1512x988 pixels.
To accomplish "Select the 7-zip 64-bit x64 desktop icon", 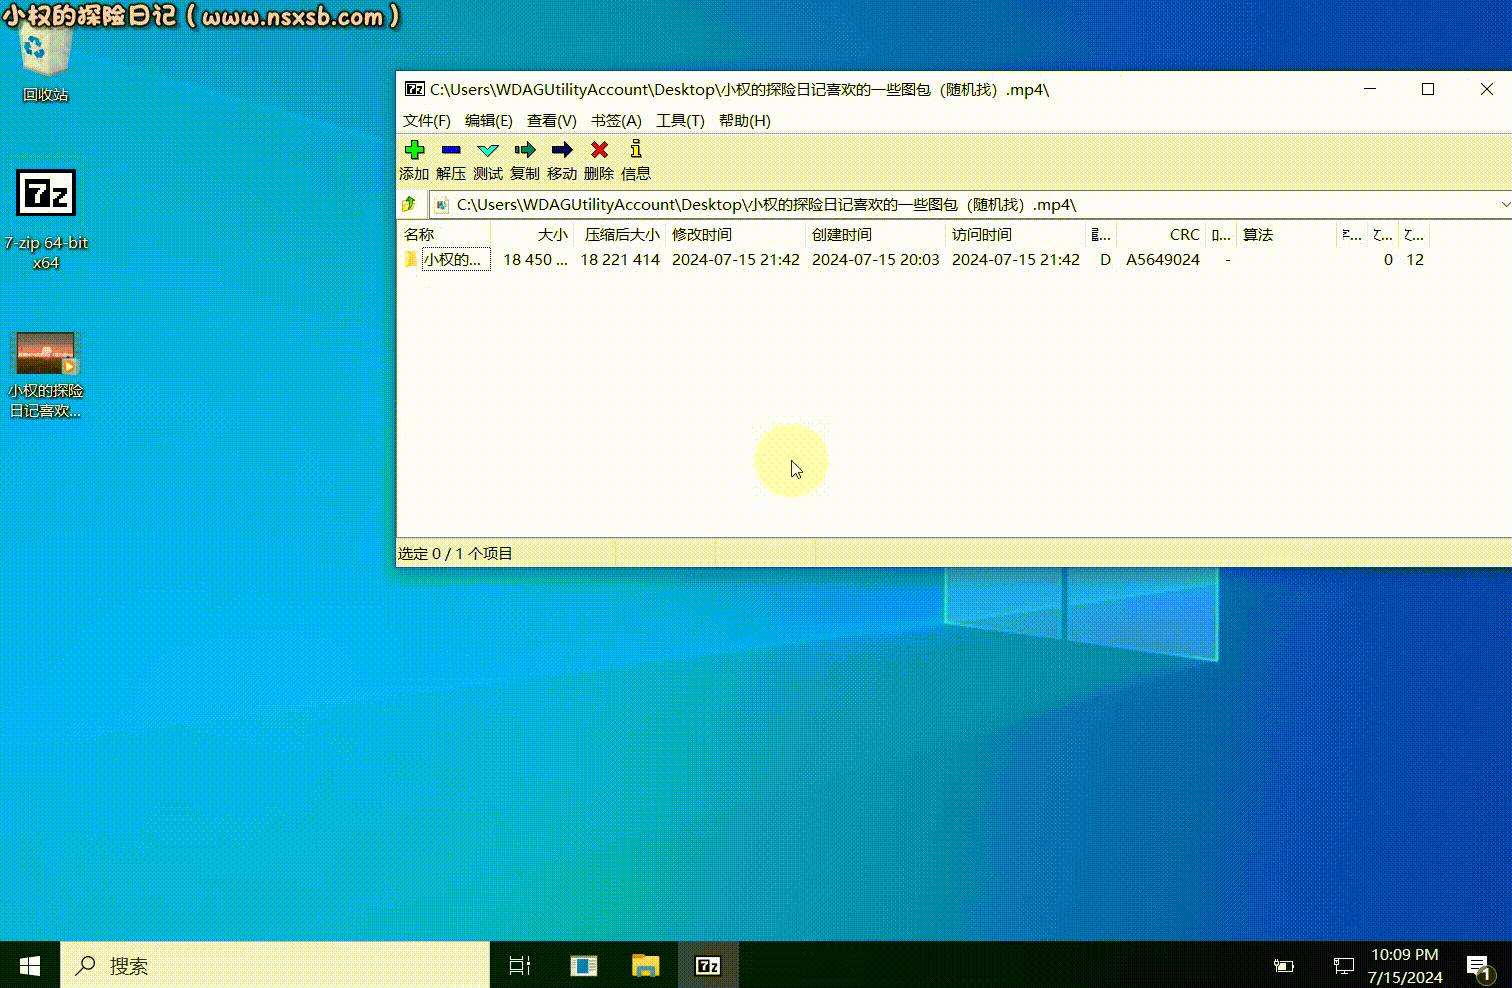I will (46, 220).
